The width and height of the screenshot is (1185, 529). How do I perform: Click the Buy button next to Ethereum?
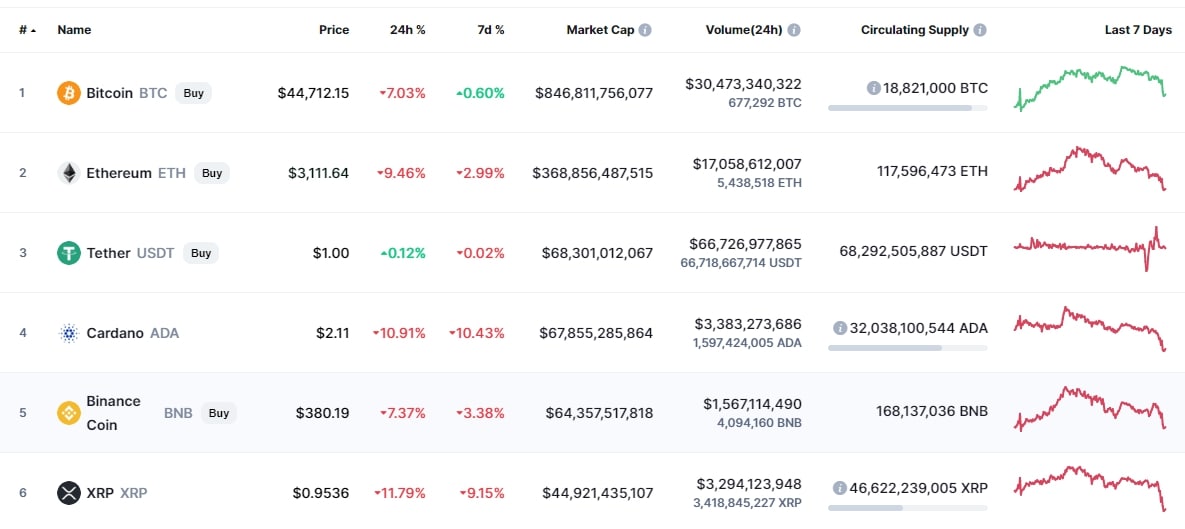212,173
